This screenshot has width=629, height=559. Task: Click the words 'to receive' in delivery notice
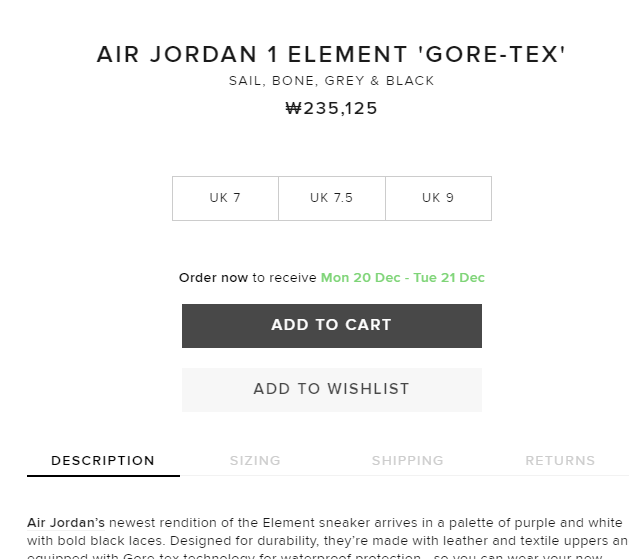284,278
